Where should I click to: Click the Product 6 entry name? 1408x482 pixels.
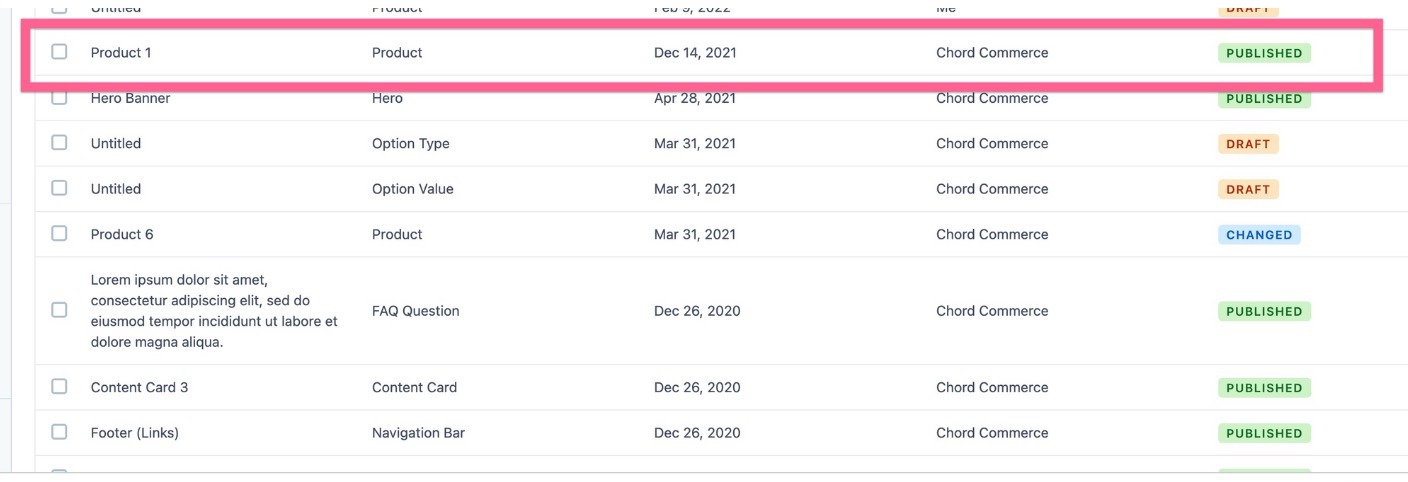[122, 234]
